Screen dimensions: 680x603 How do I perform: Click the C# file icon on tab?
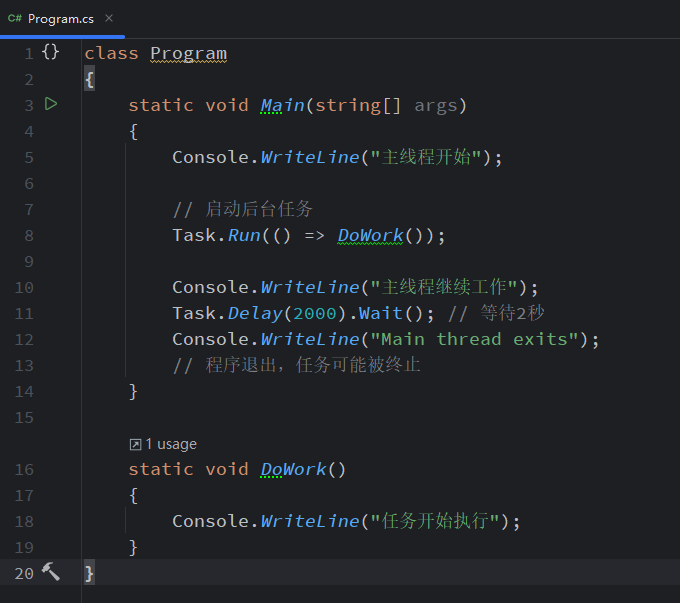coord(15,19)
